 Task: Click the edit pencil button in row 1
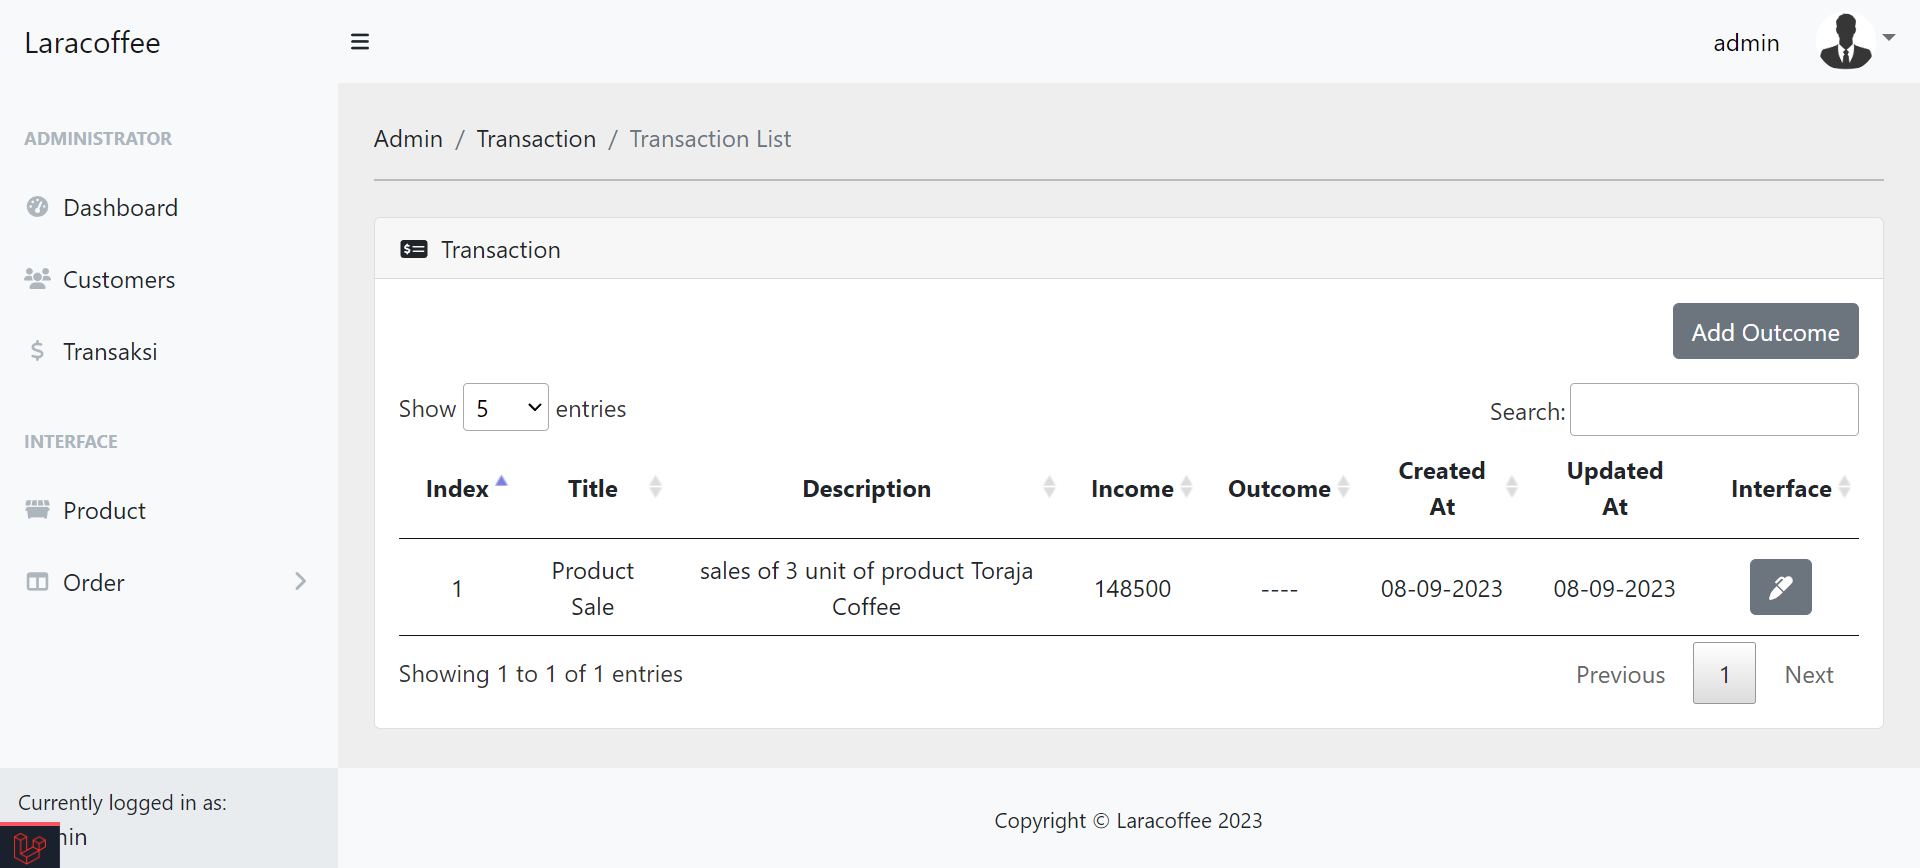click(1780, 587)
